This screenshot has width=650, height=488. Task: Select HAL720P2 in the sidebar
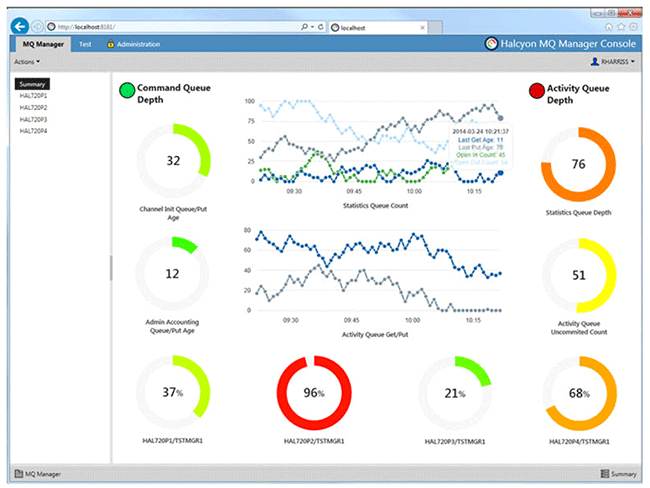pos(33,108)
